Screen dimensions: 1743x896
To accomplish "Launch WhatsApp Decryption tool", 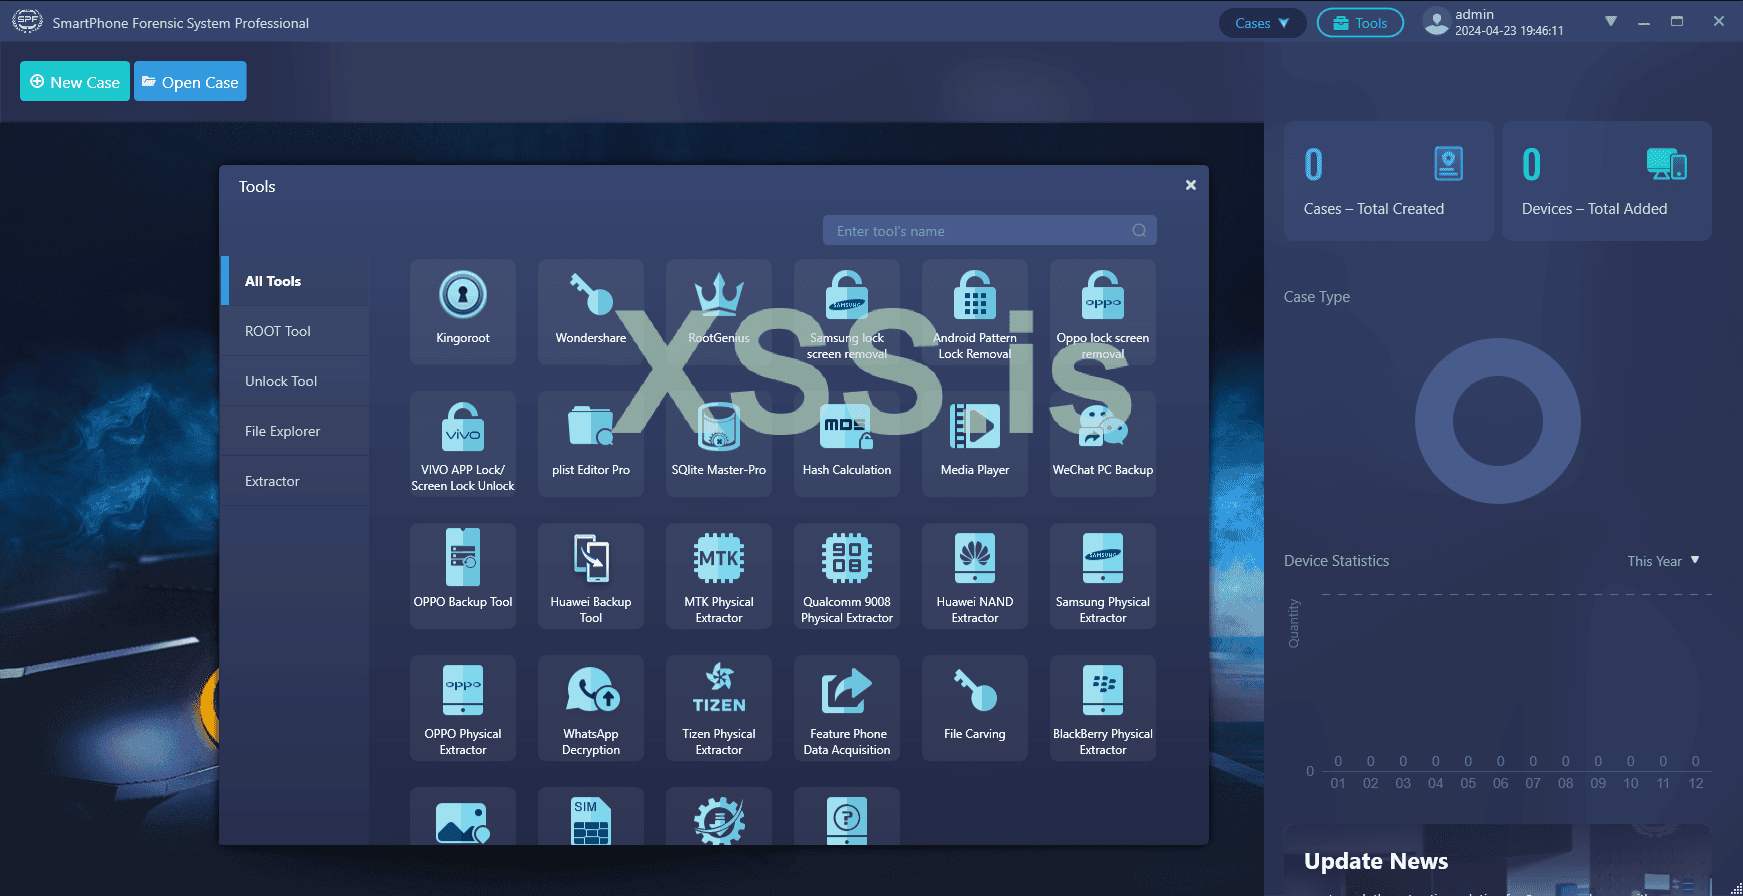I will (591, 708).
